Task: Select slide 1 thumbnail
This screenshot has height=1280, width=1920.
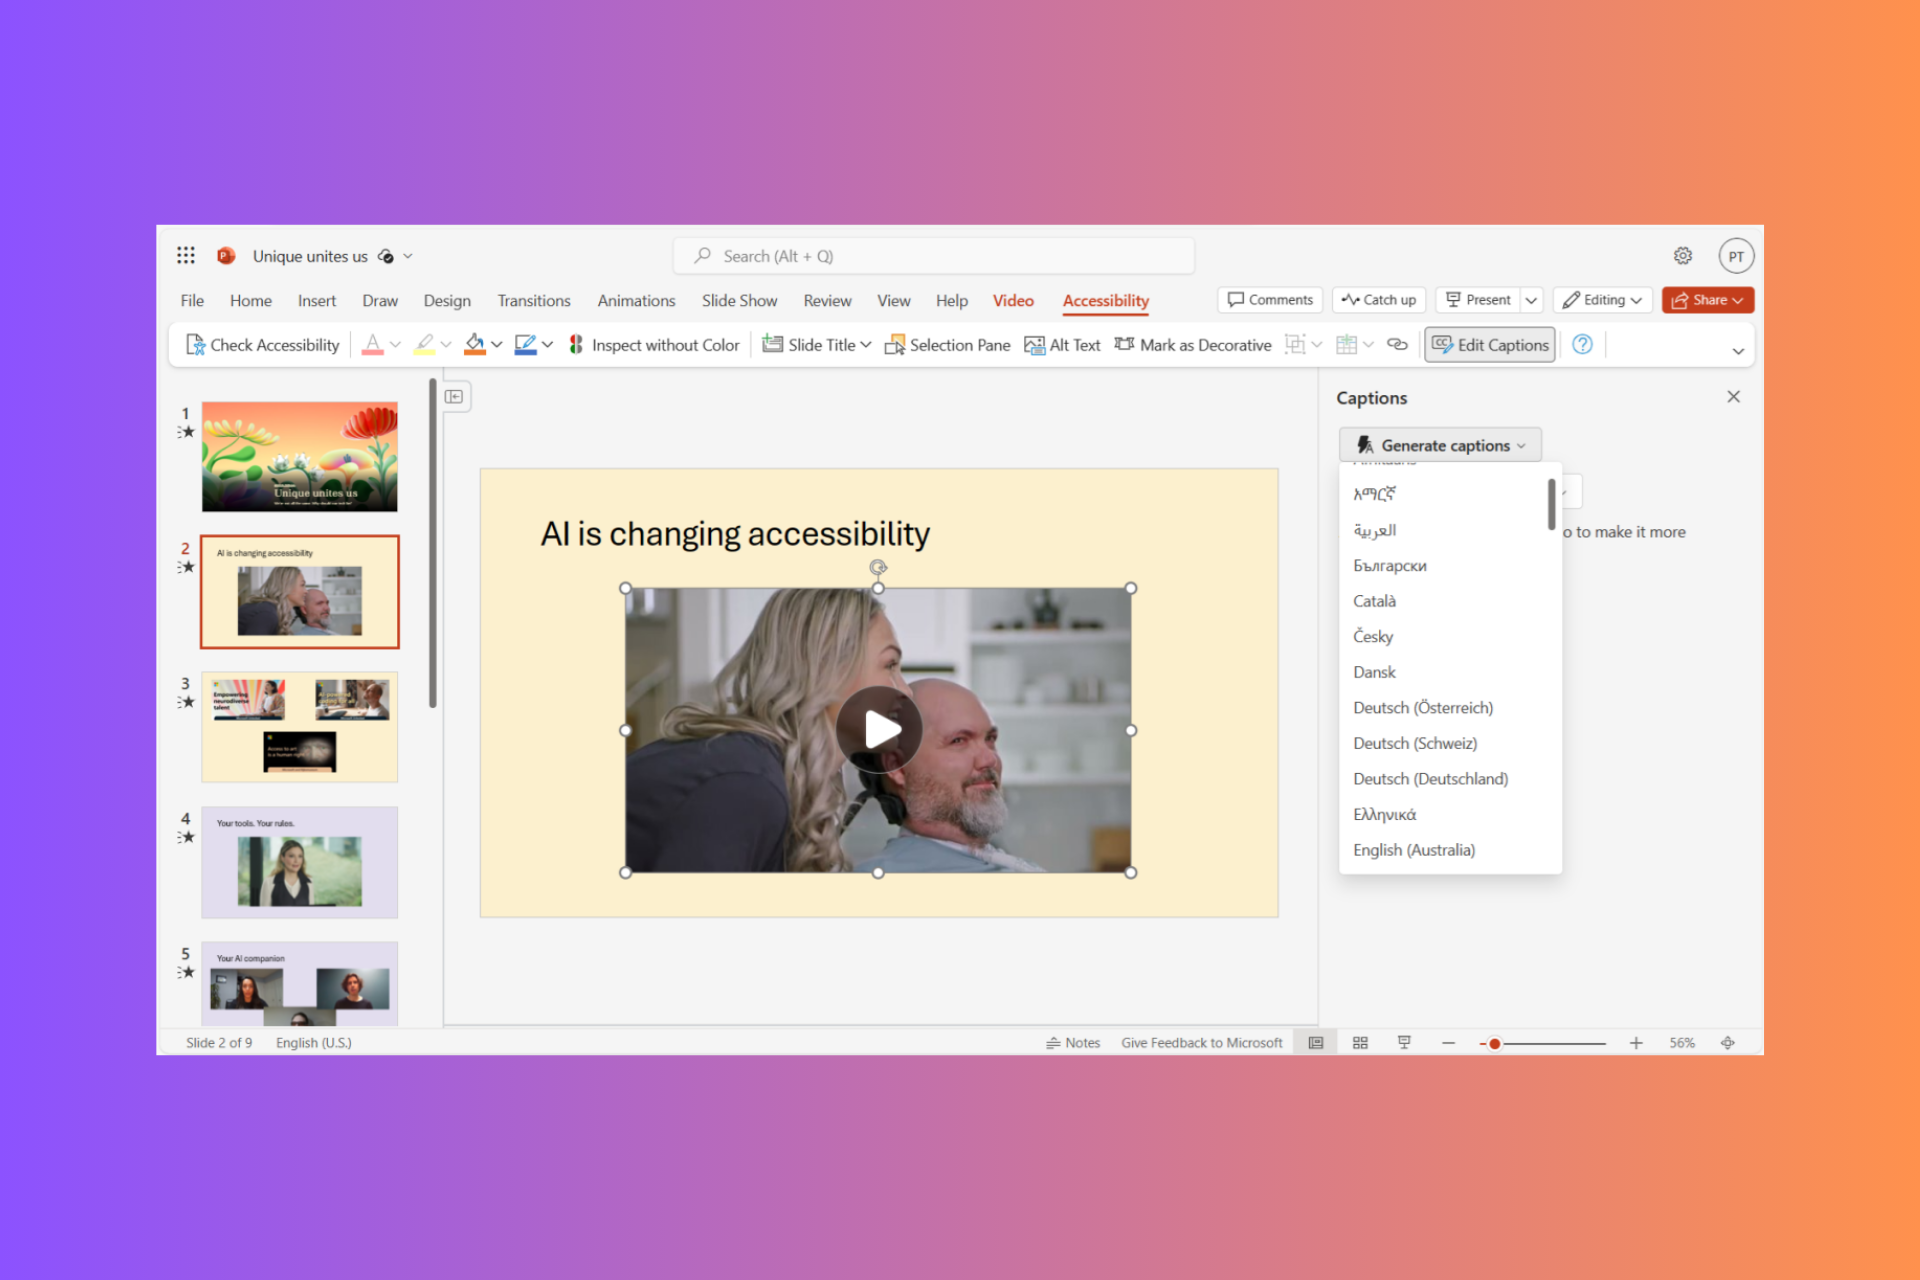Action: (x=299, y=457)
